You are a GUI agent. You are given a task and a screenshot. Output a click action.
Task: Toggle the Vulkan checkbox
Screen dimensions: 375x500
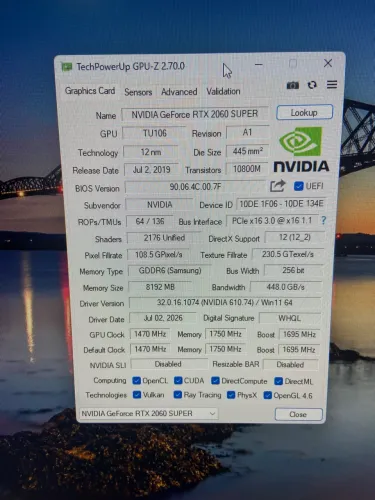[x=137, y=395]
